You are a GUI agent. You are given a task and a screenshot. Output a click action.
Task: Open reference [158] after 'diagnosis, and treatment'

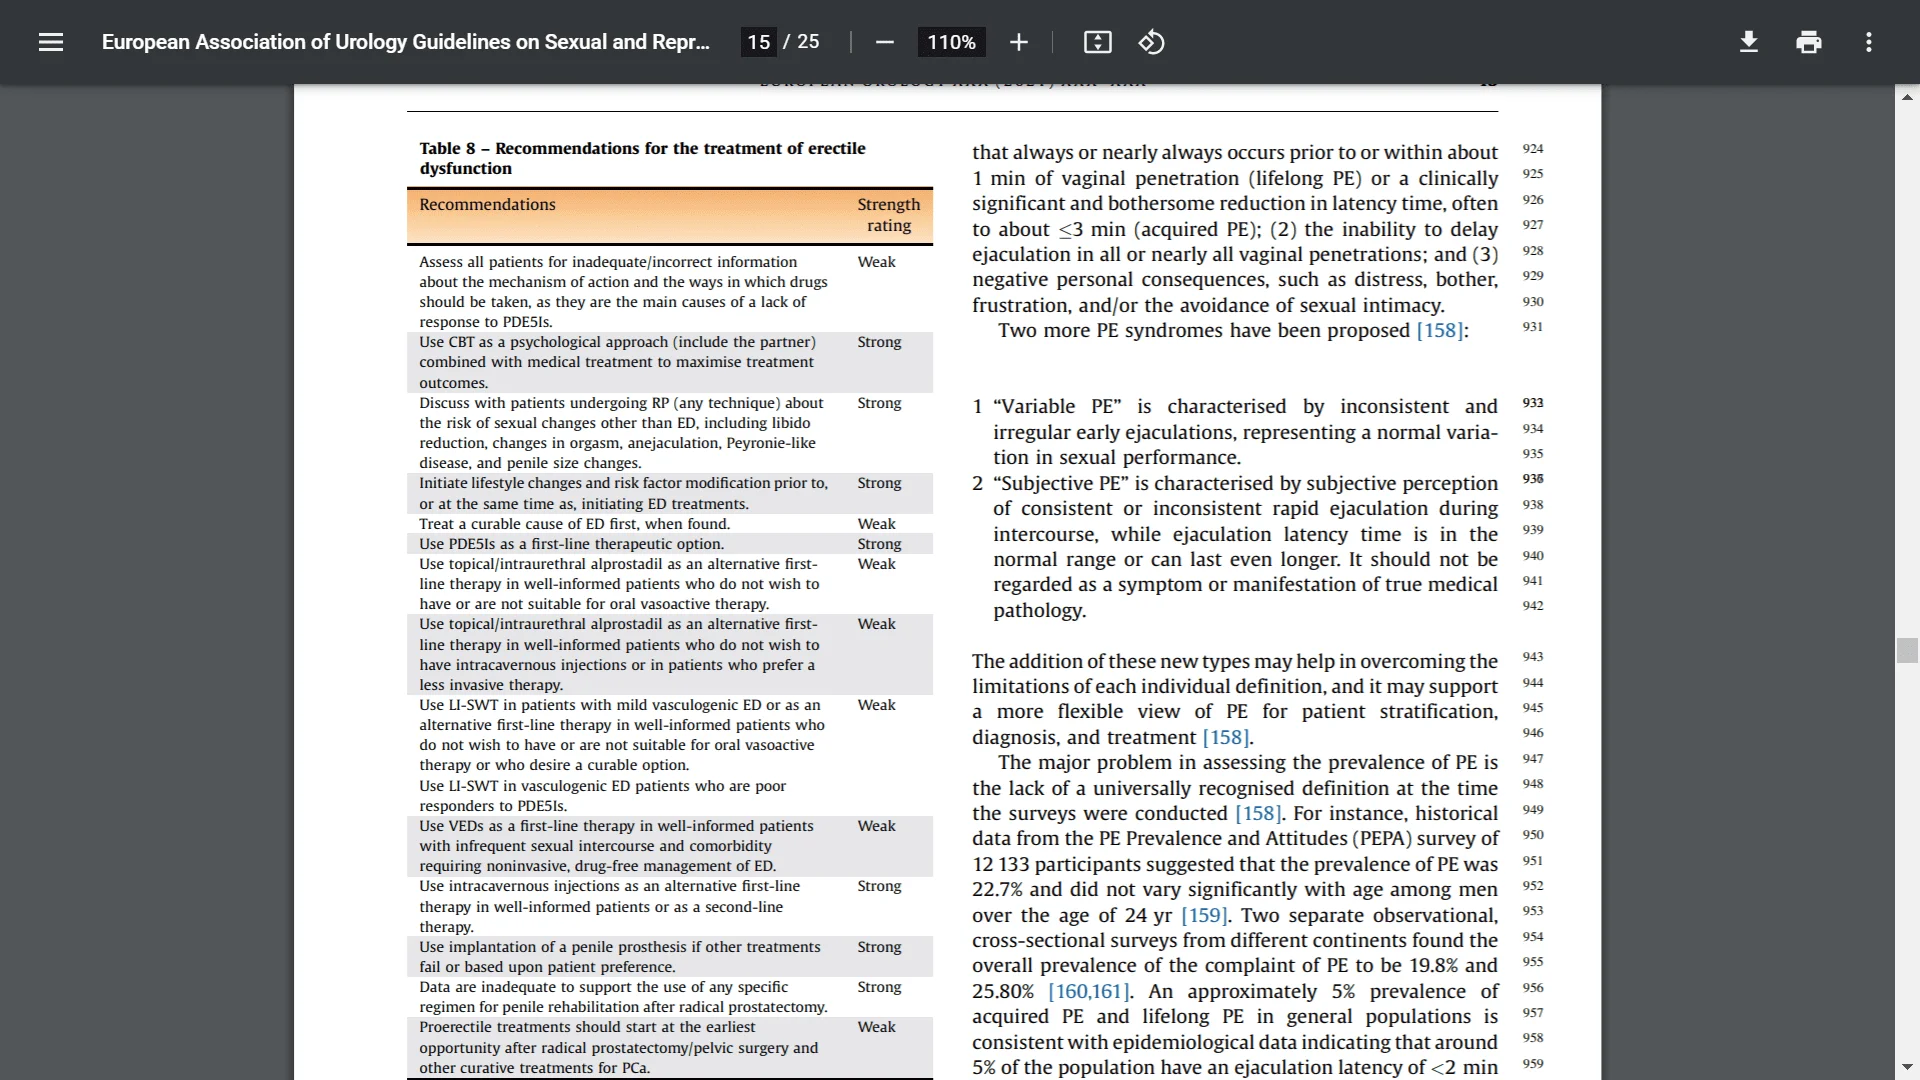[1225, 738]
